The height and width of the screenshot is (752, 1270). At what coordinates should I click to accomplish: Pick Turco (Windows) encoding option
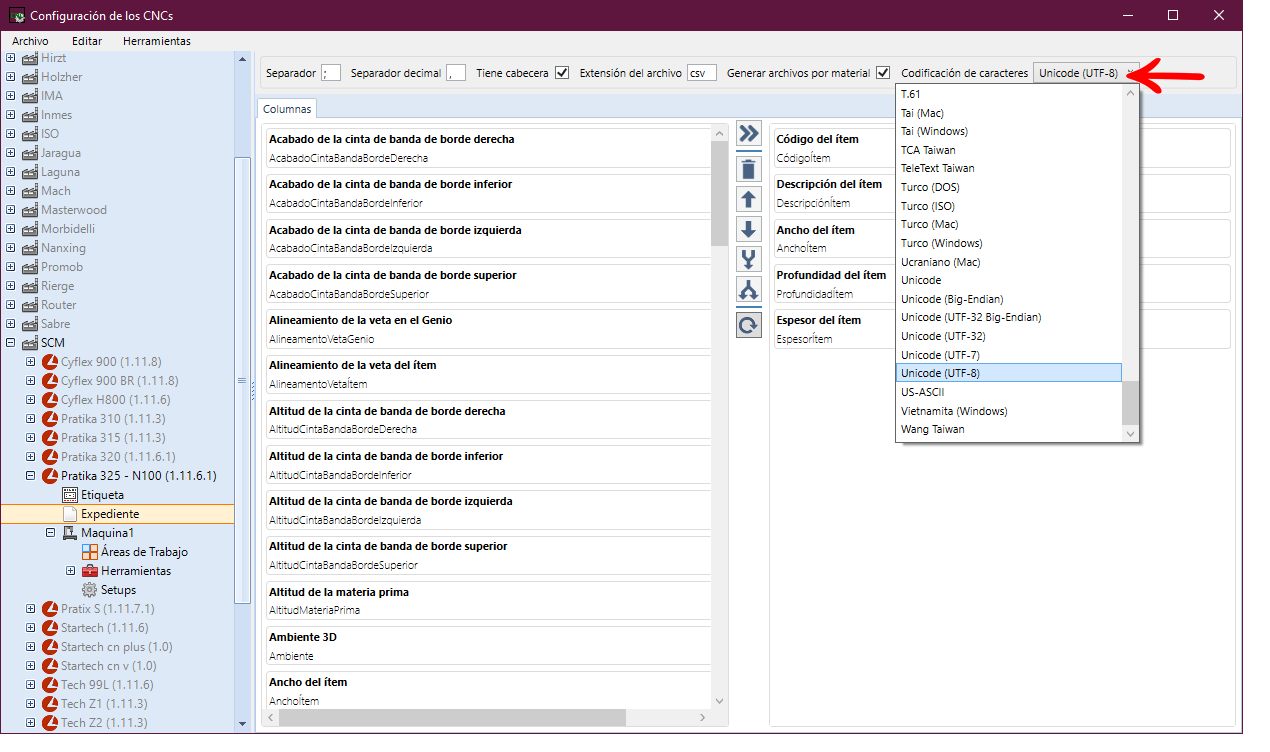[1009, 243]
